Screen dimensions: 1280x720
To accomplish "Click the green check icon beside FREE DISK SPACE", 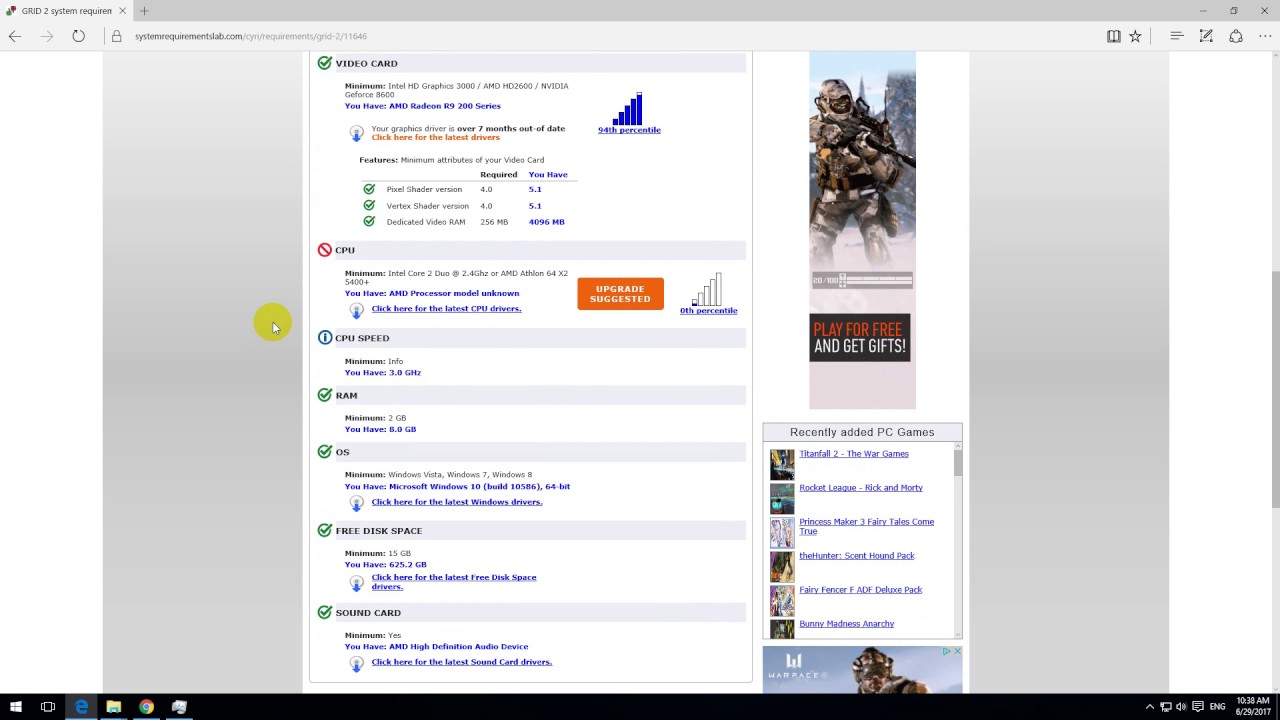I will pyautogui.click(x=325, y=531).
